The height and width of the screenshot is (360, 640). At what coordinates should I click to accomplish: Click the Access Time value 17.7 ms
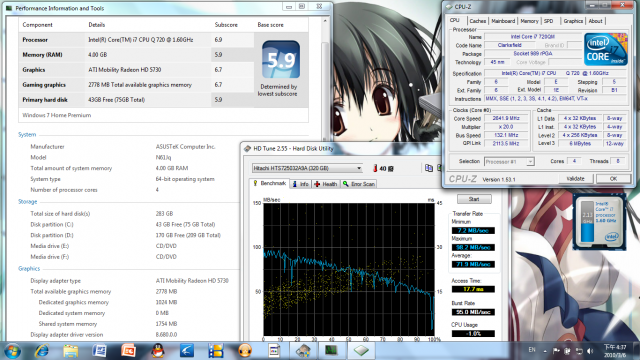point(473,289)
